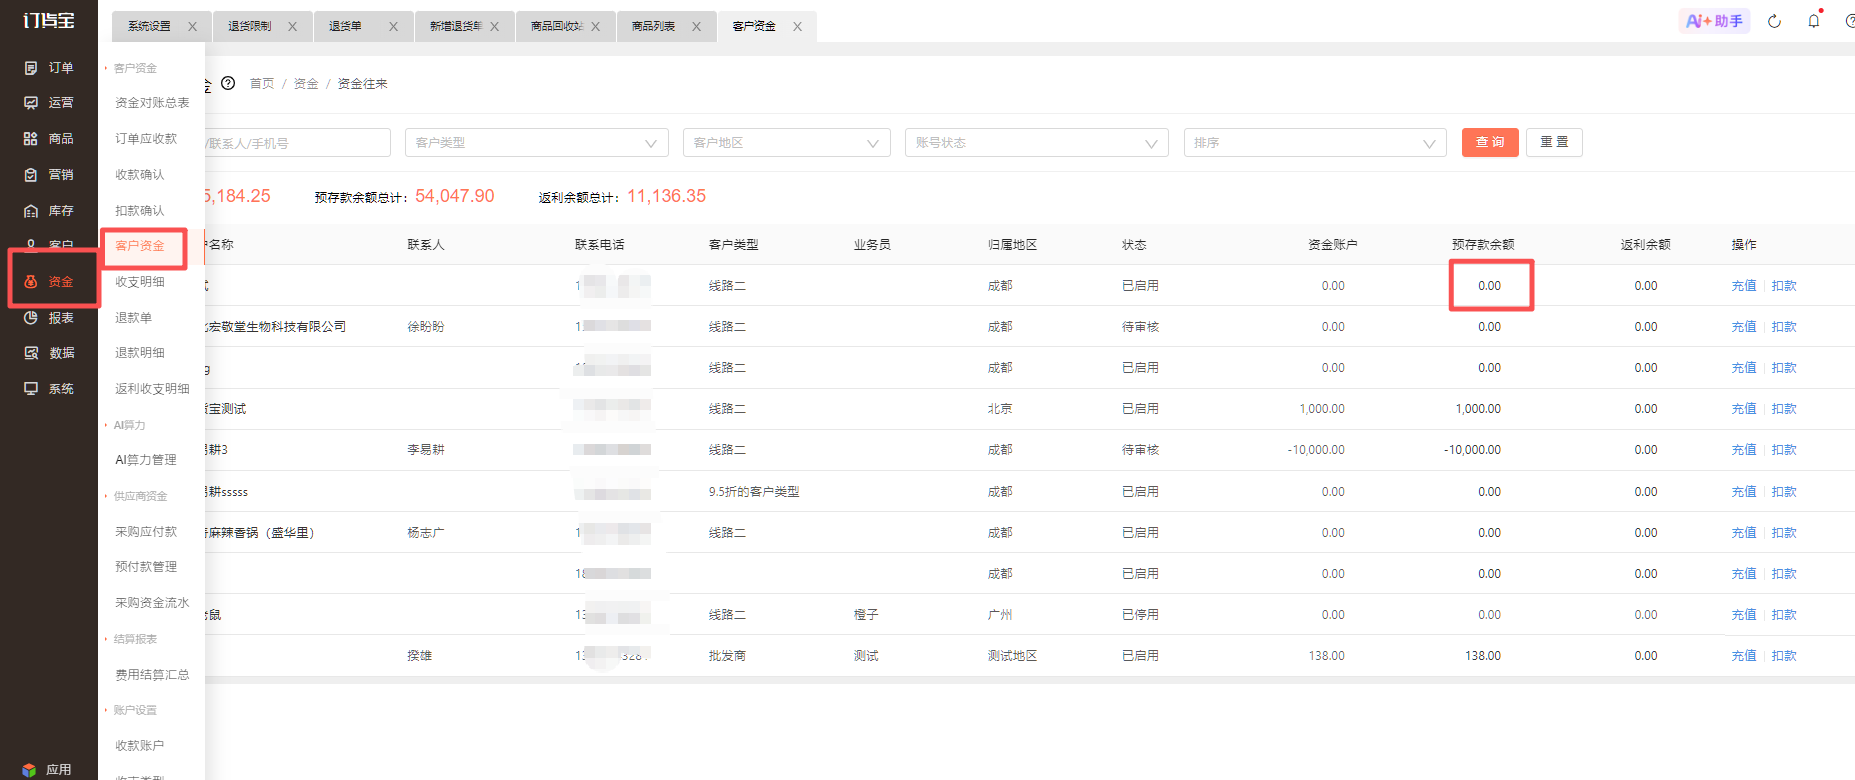1855x780 pixels.
Task: Expand the 排序 dropdown
Action: click(1315, 143)
